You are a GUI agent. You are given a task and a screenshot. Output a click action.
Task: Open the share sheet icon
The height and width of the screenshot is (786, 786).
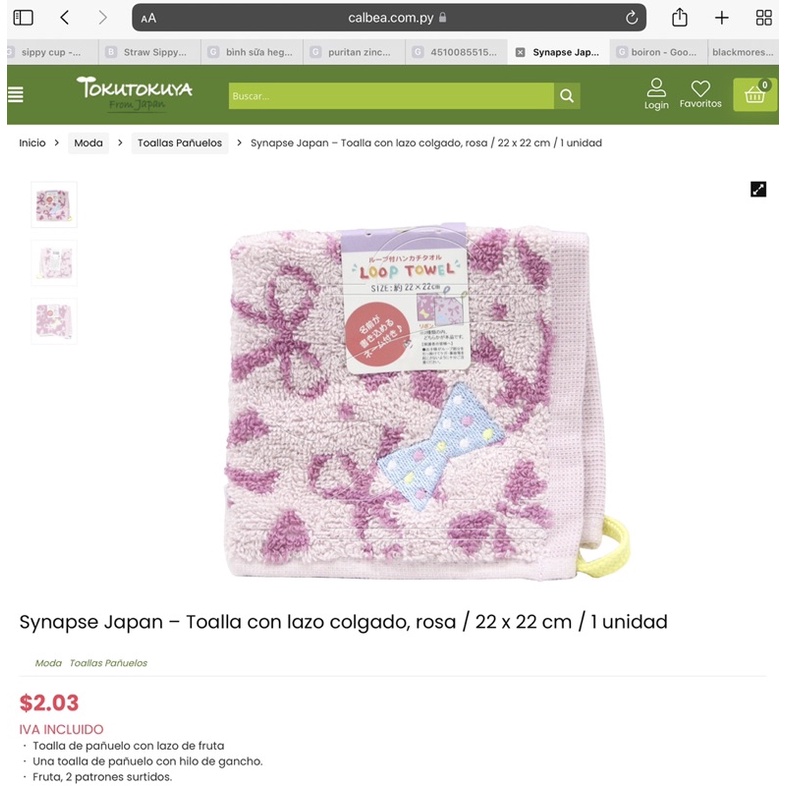pos(679,18)
